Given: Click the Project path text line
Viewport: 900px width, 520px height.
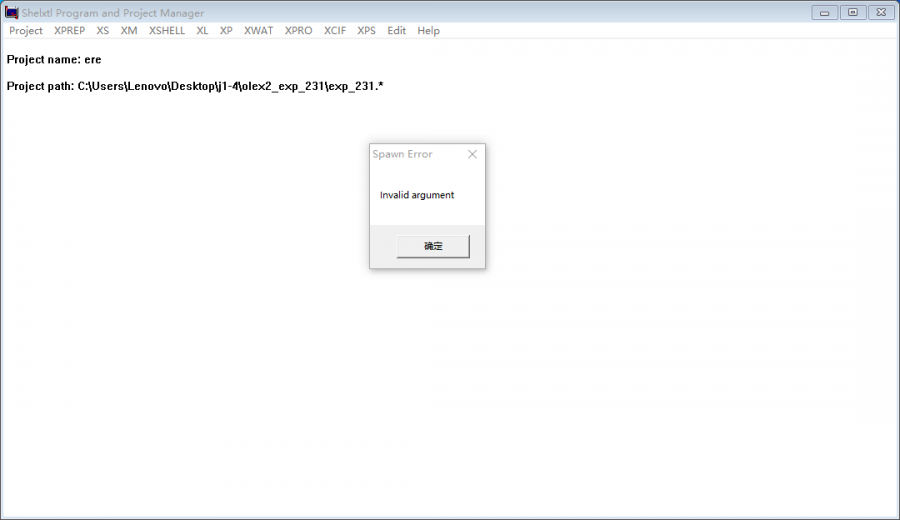Looking at the screenshot, I should 195,86.
